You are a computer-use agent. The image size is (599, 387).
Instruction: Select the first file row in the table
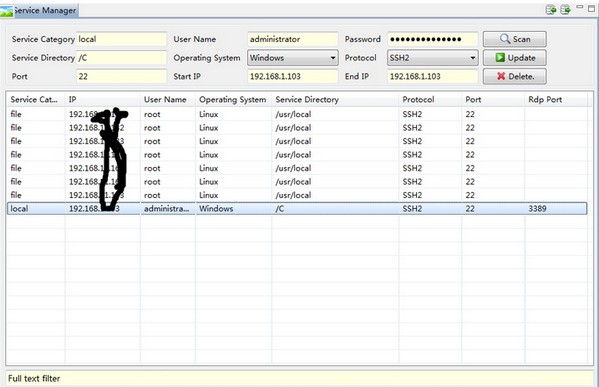click(x=297, y=114)
